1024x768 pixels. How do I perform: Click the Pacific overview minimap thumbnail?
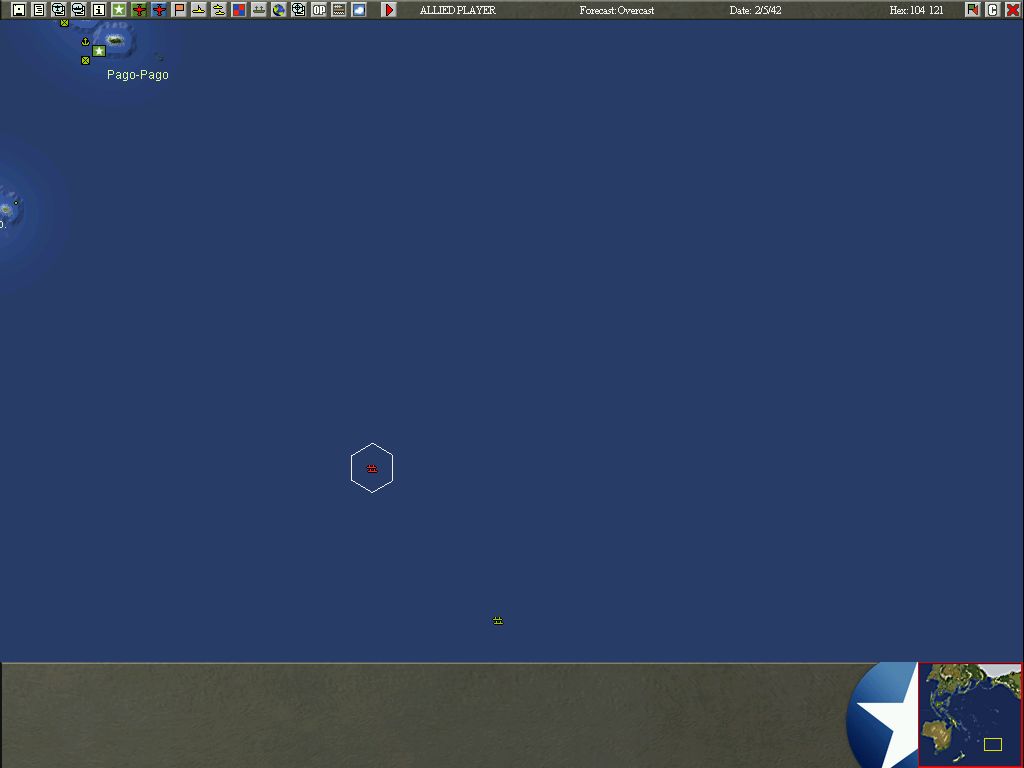[x=970, y=714]
